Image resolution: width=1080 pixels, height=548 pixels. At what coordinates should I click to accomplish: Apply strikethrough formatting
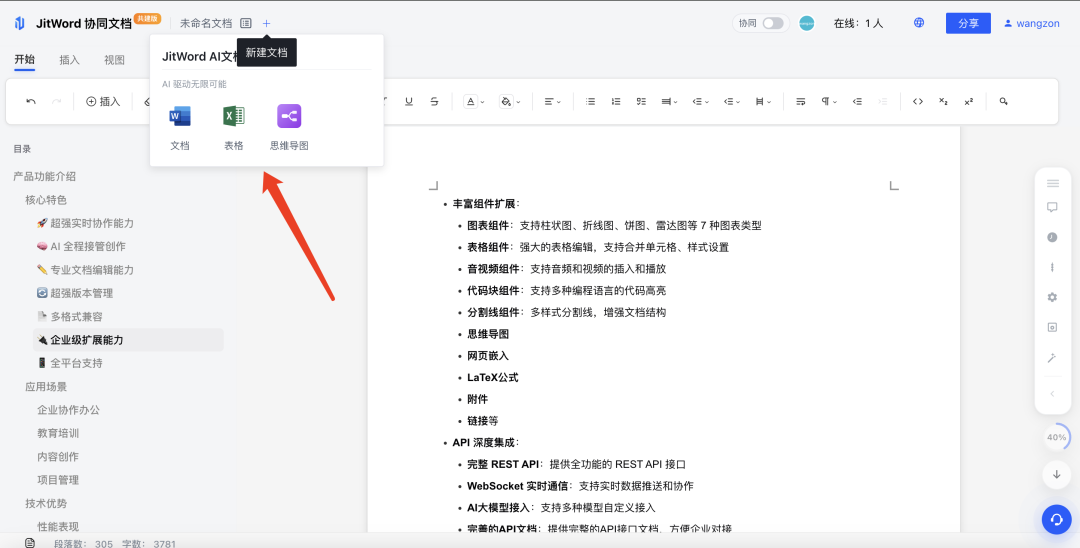[434, 101]
